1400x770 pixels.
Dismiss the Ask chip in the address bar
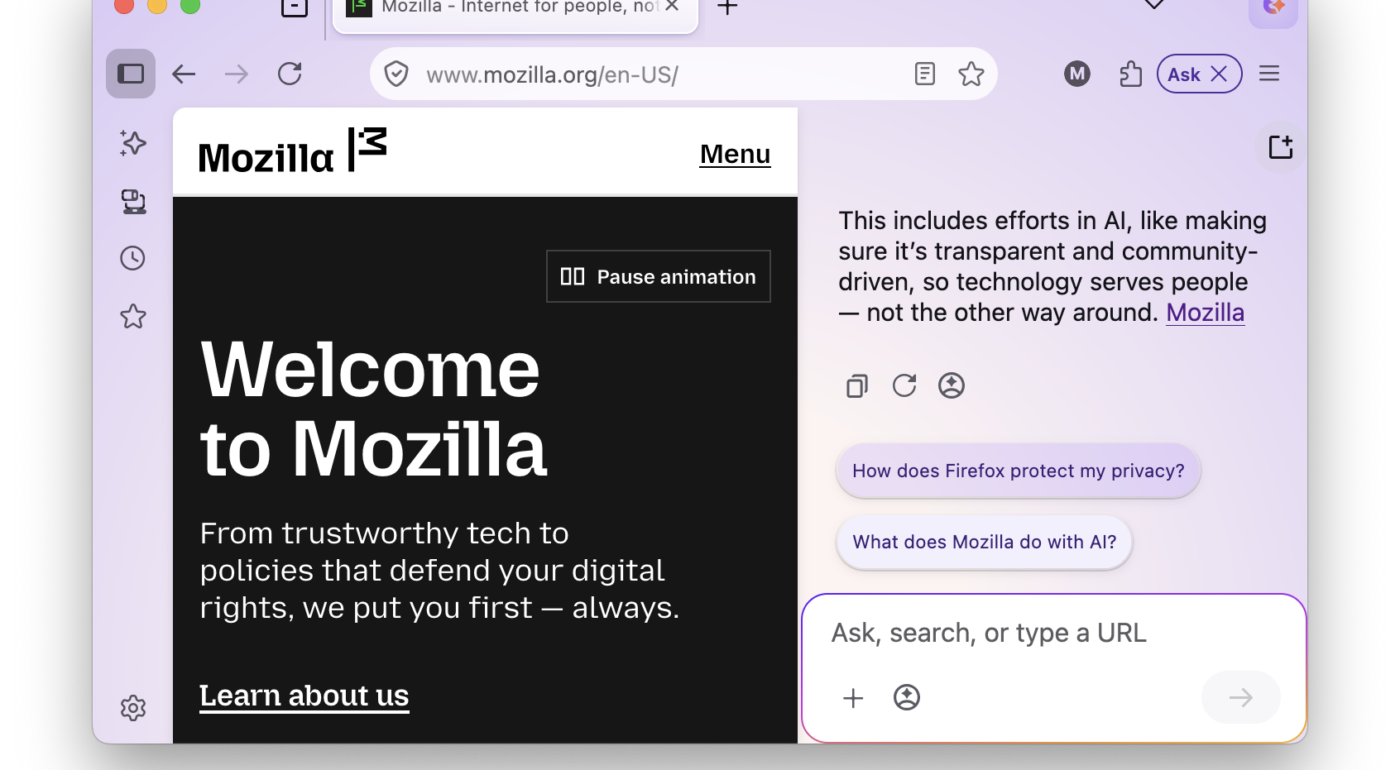point(1219,73)
